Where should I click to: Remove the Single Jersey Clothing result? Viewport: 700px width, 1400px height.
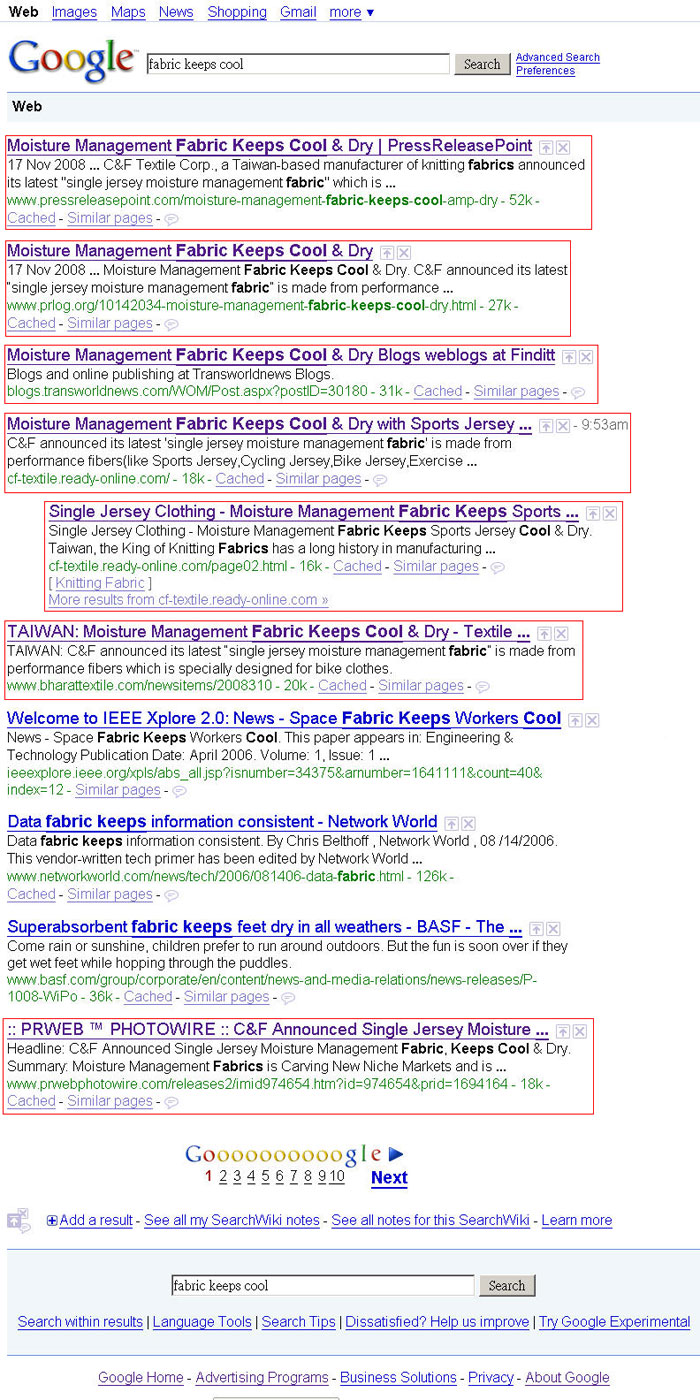[610, 513]
